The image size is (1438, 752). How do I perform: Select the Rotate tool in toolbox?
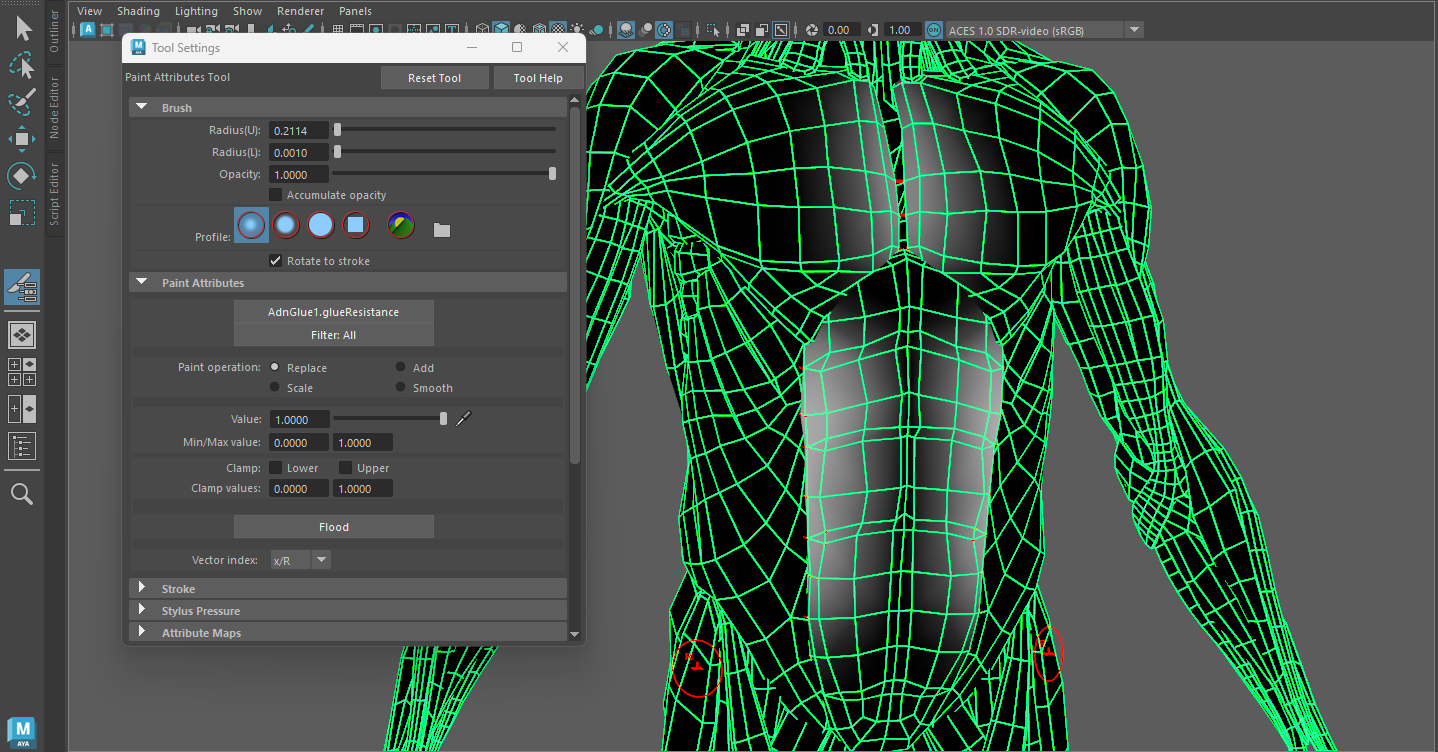point(22,176)
